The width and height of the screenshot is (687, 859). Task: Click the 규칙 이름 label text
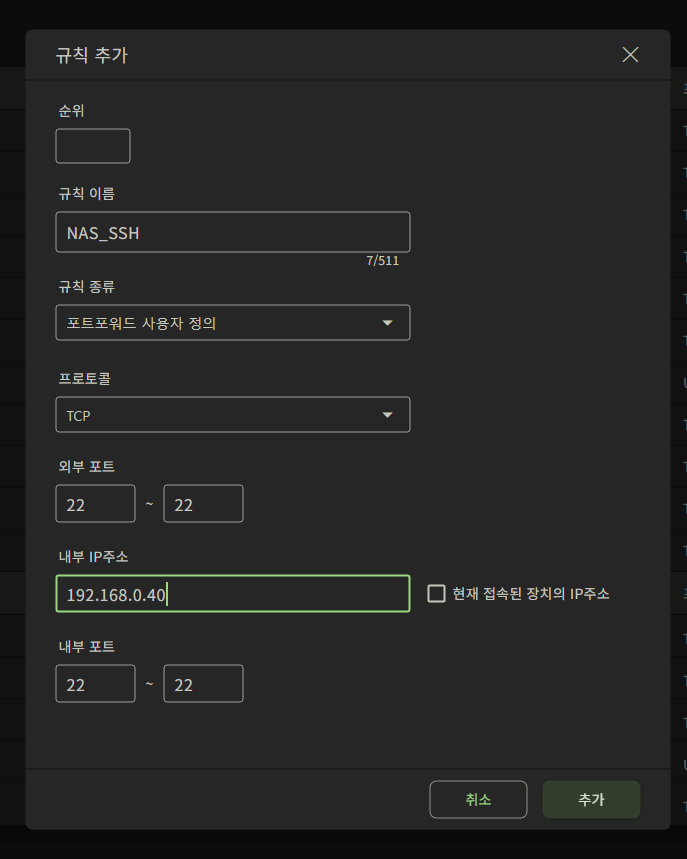point(87,194)
